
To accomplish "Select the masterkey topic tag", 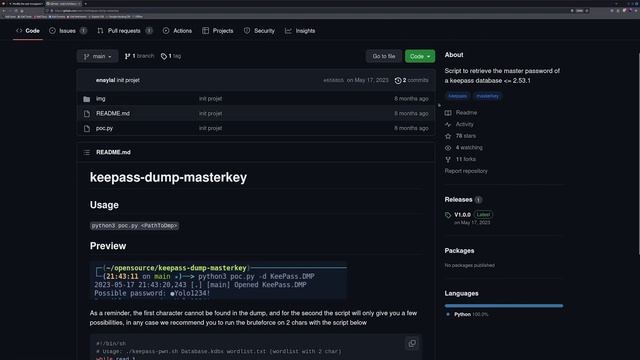I will pos(487,96).
